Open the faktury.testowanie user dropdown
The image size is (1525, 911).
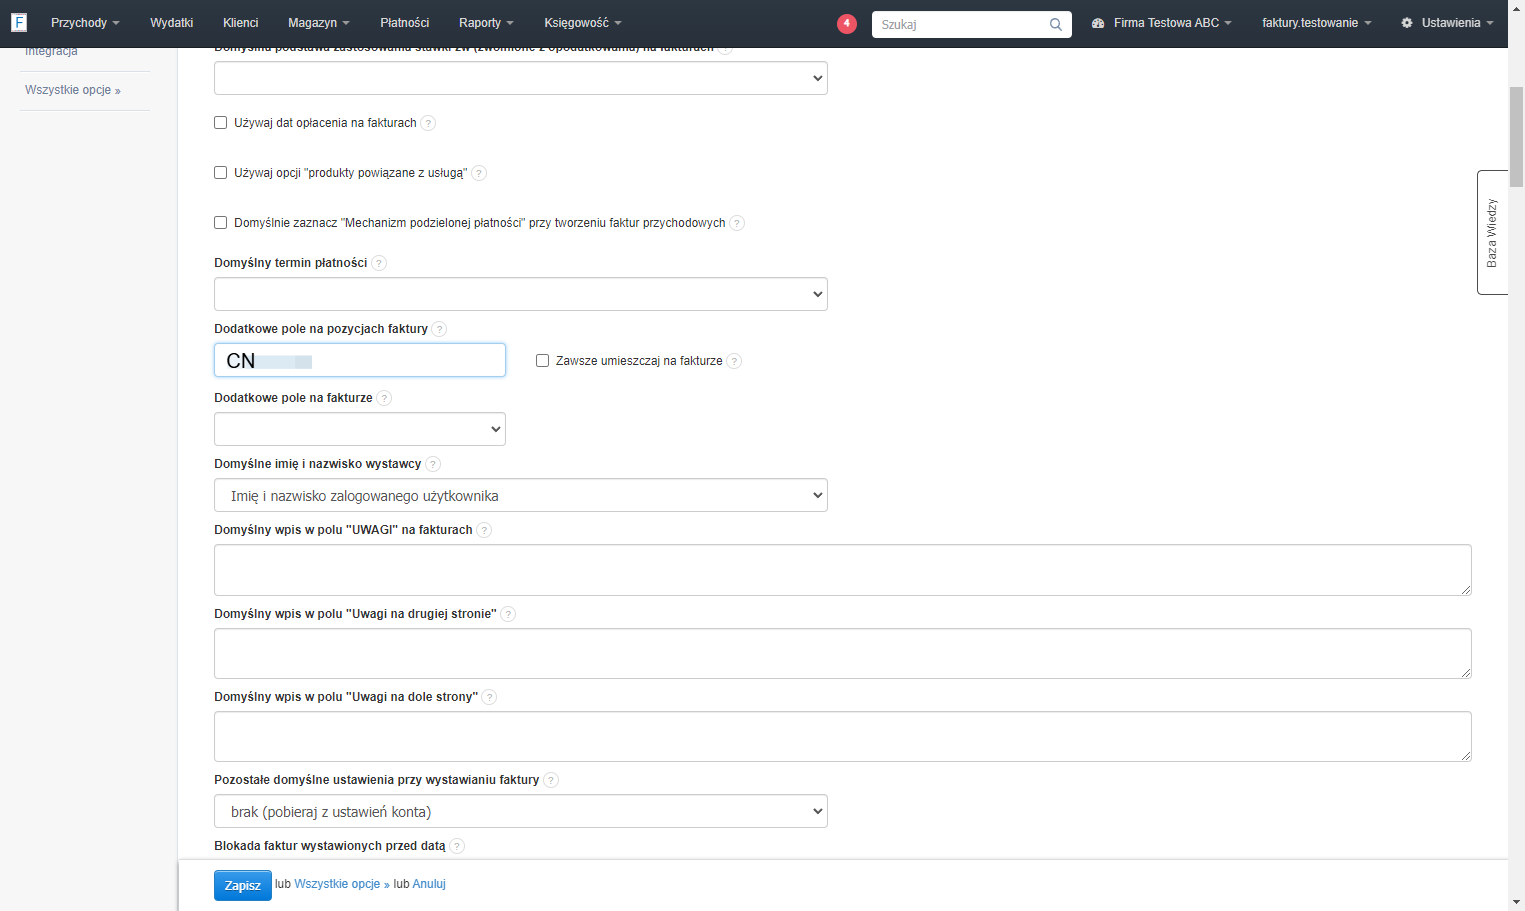coord(1316,23)
